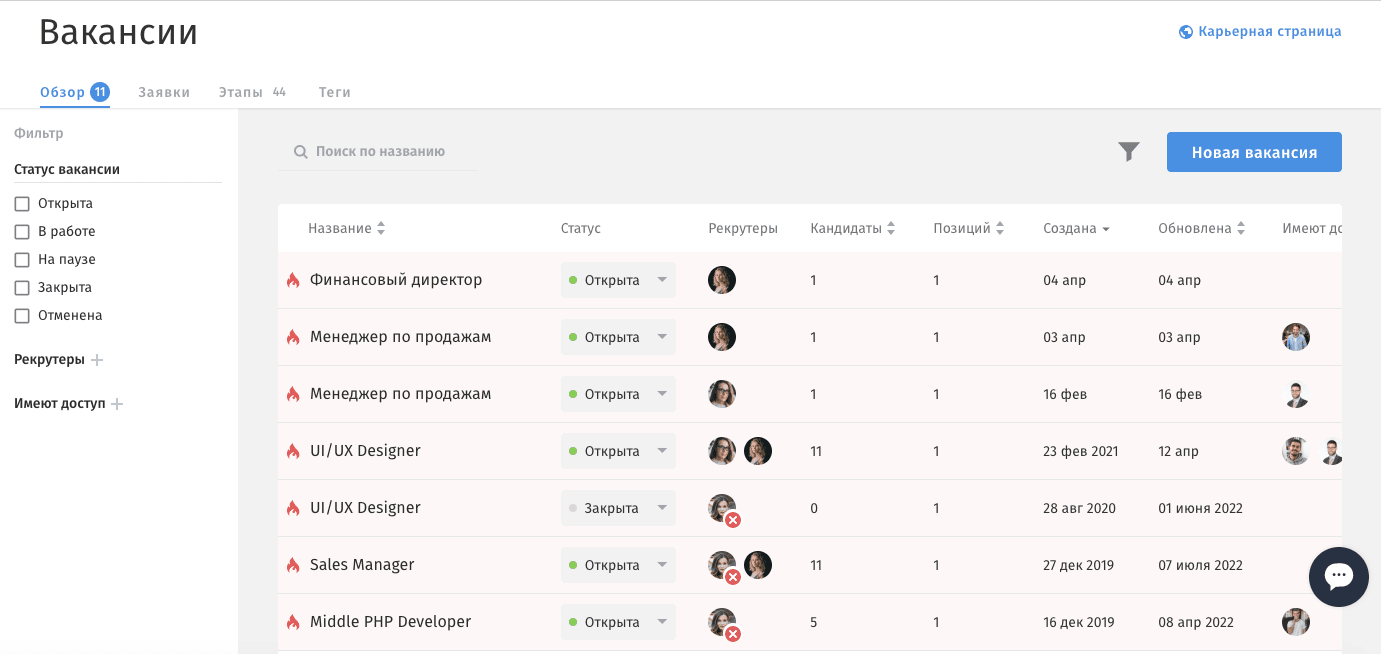1381x654 pixels.
Task: Click the funnel filter icon
Action: click(x=1129, y=152)
